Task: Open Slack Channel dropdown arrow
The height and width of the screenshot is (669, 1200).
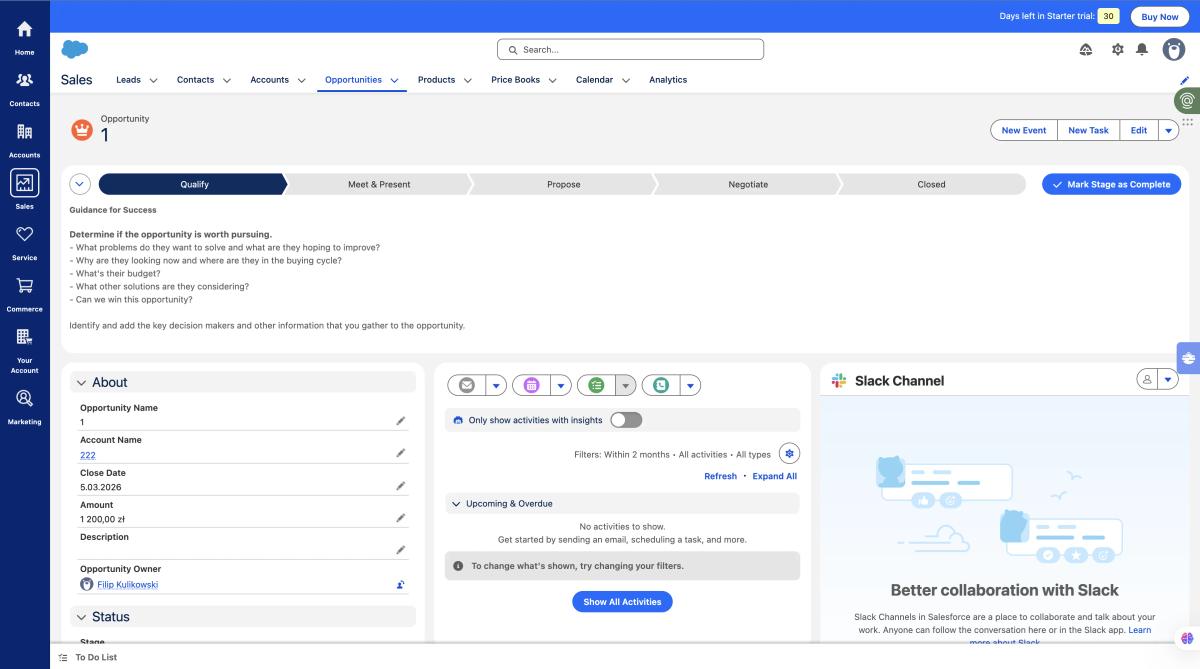Action: coord(1168,379)
